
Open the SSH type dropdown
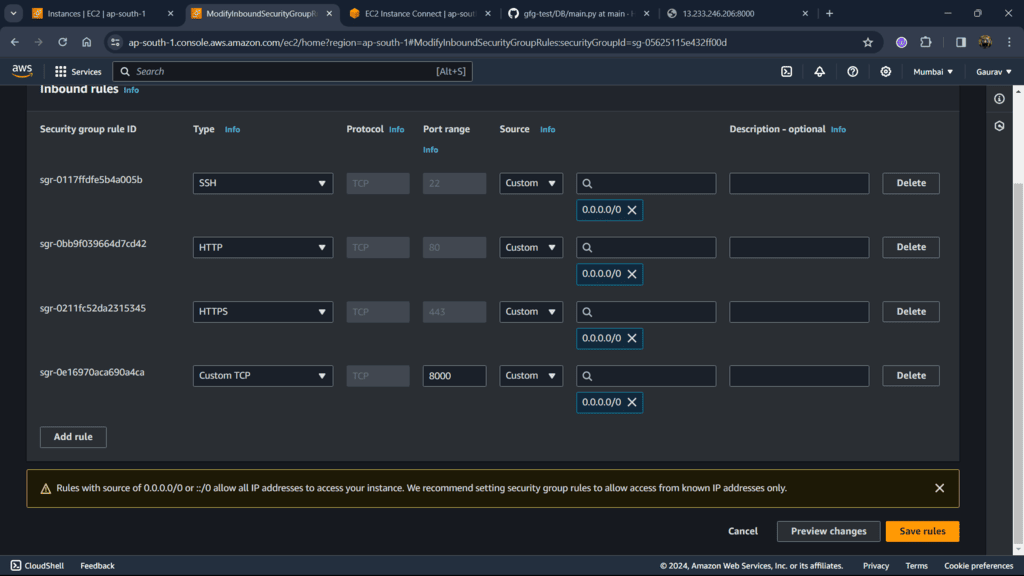tap(263, 183)
